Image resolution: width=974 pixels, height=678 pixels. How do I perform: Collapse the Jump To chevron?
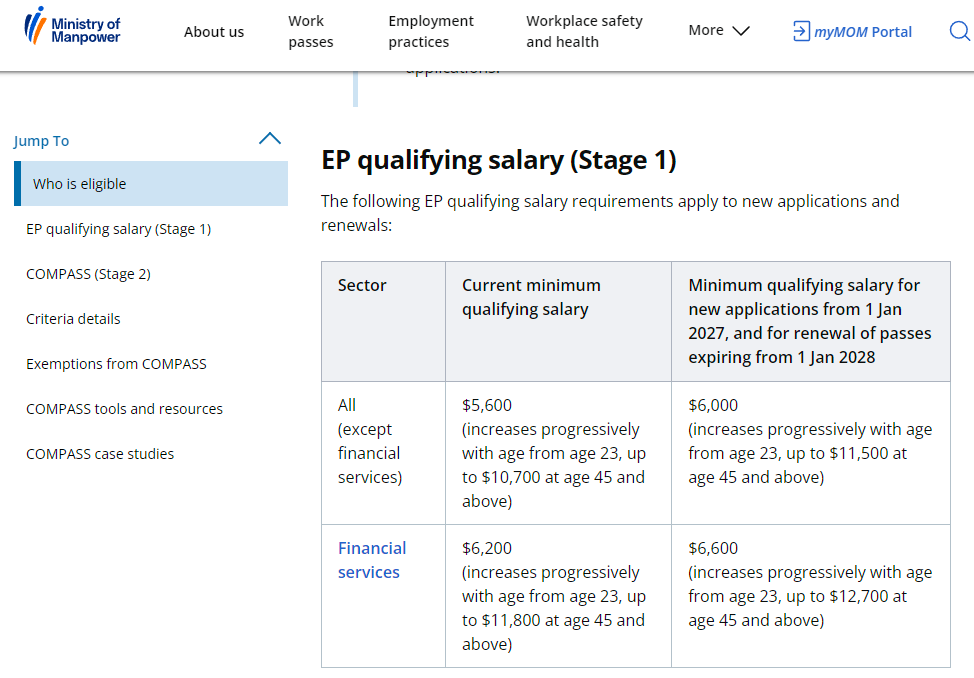pos(270,139)
